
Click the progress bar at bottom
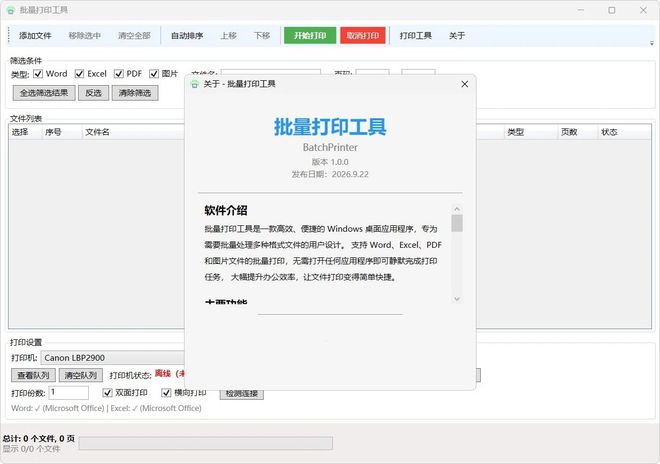(205, 443)
